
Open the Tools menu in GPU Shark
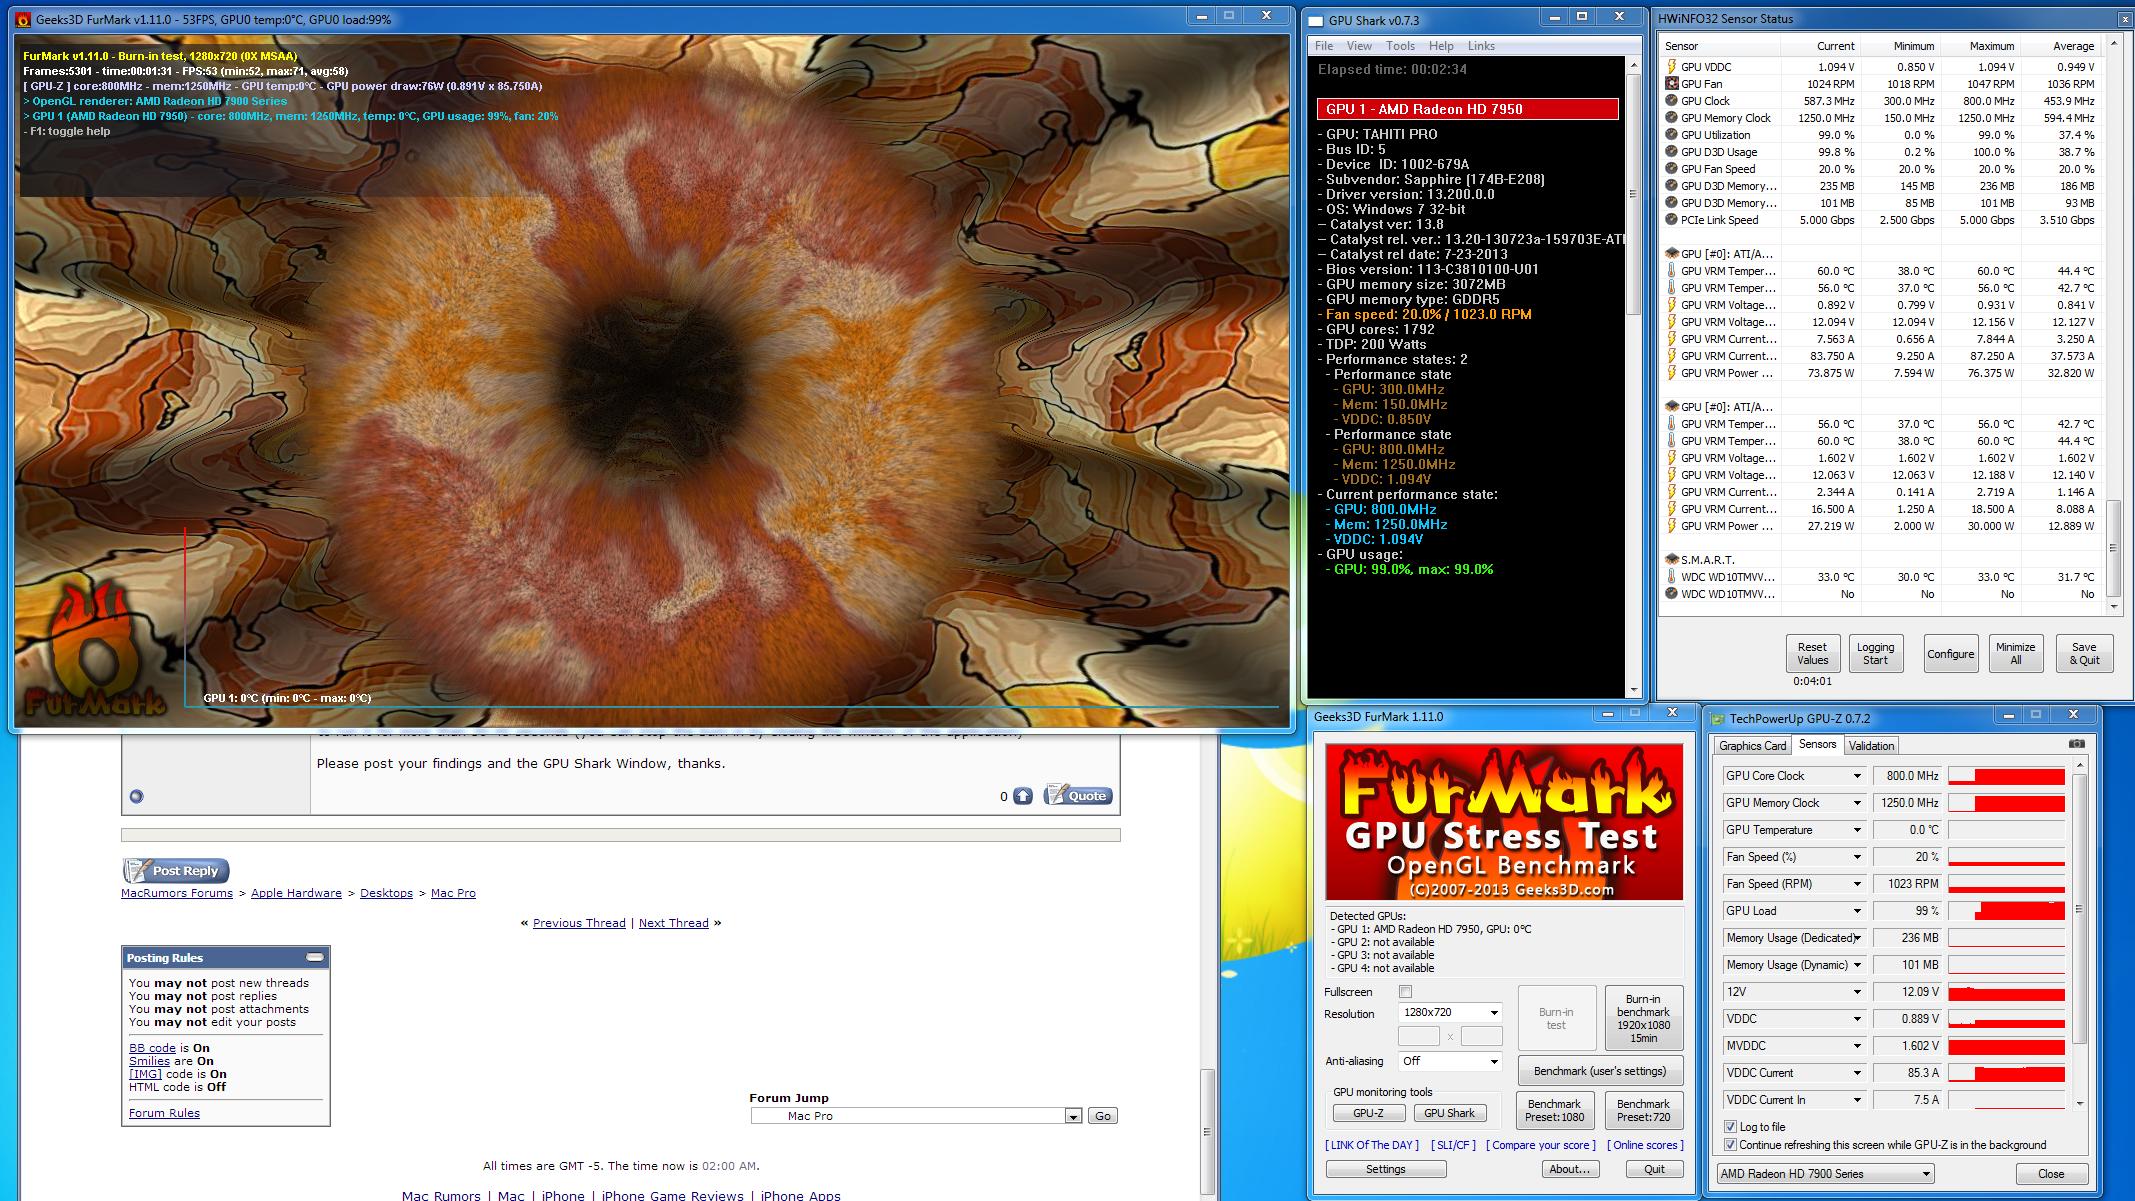(x=1400, y=46)
